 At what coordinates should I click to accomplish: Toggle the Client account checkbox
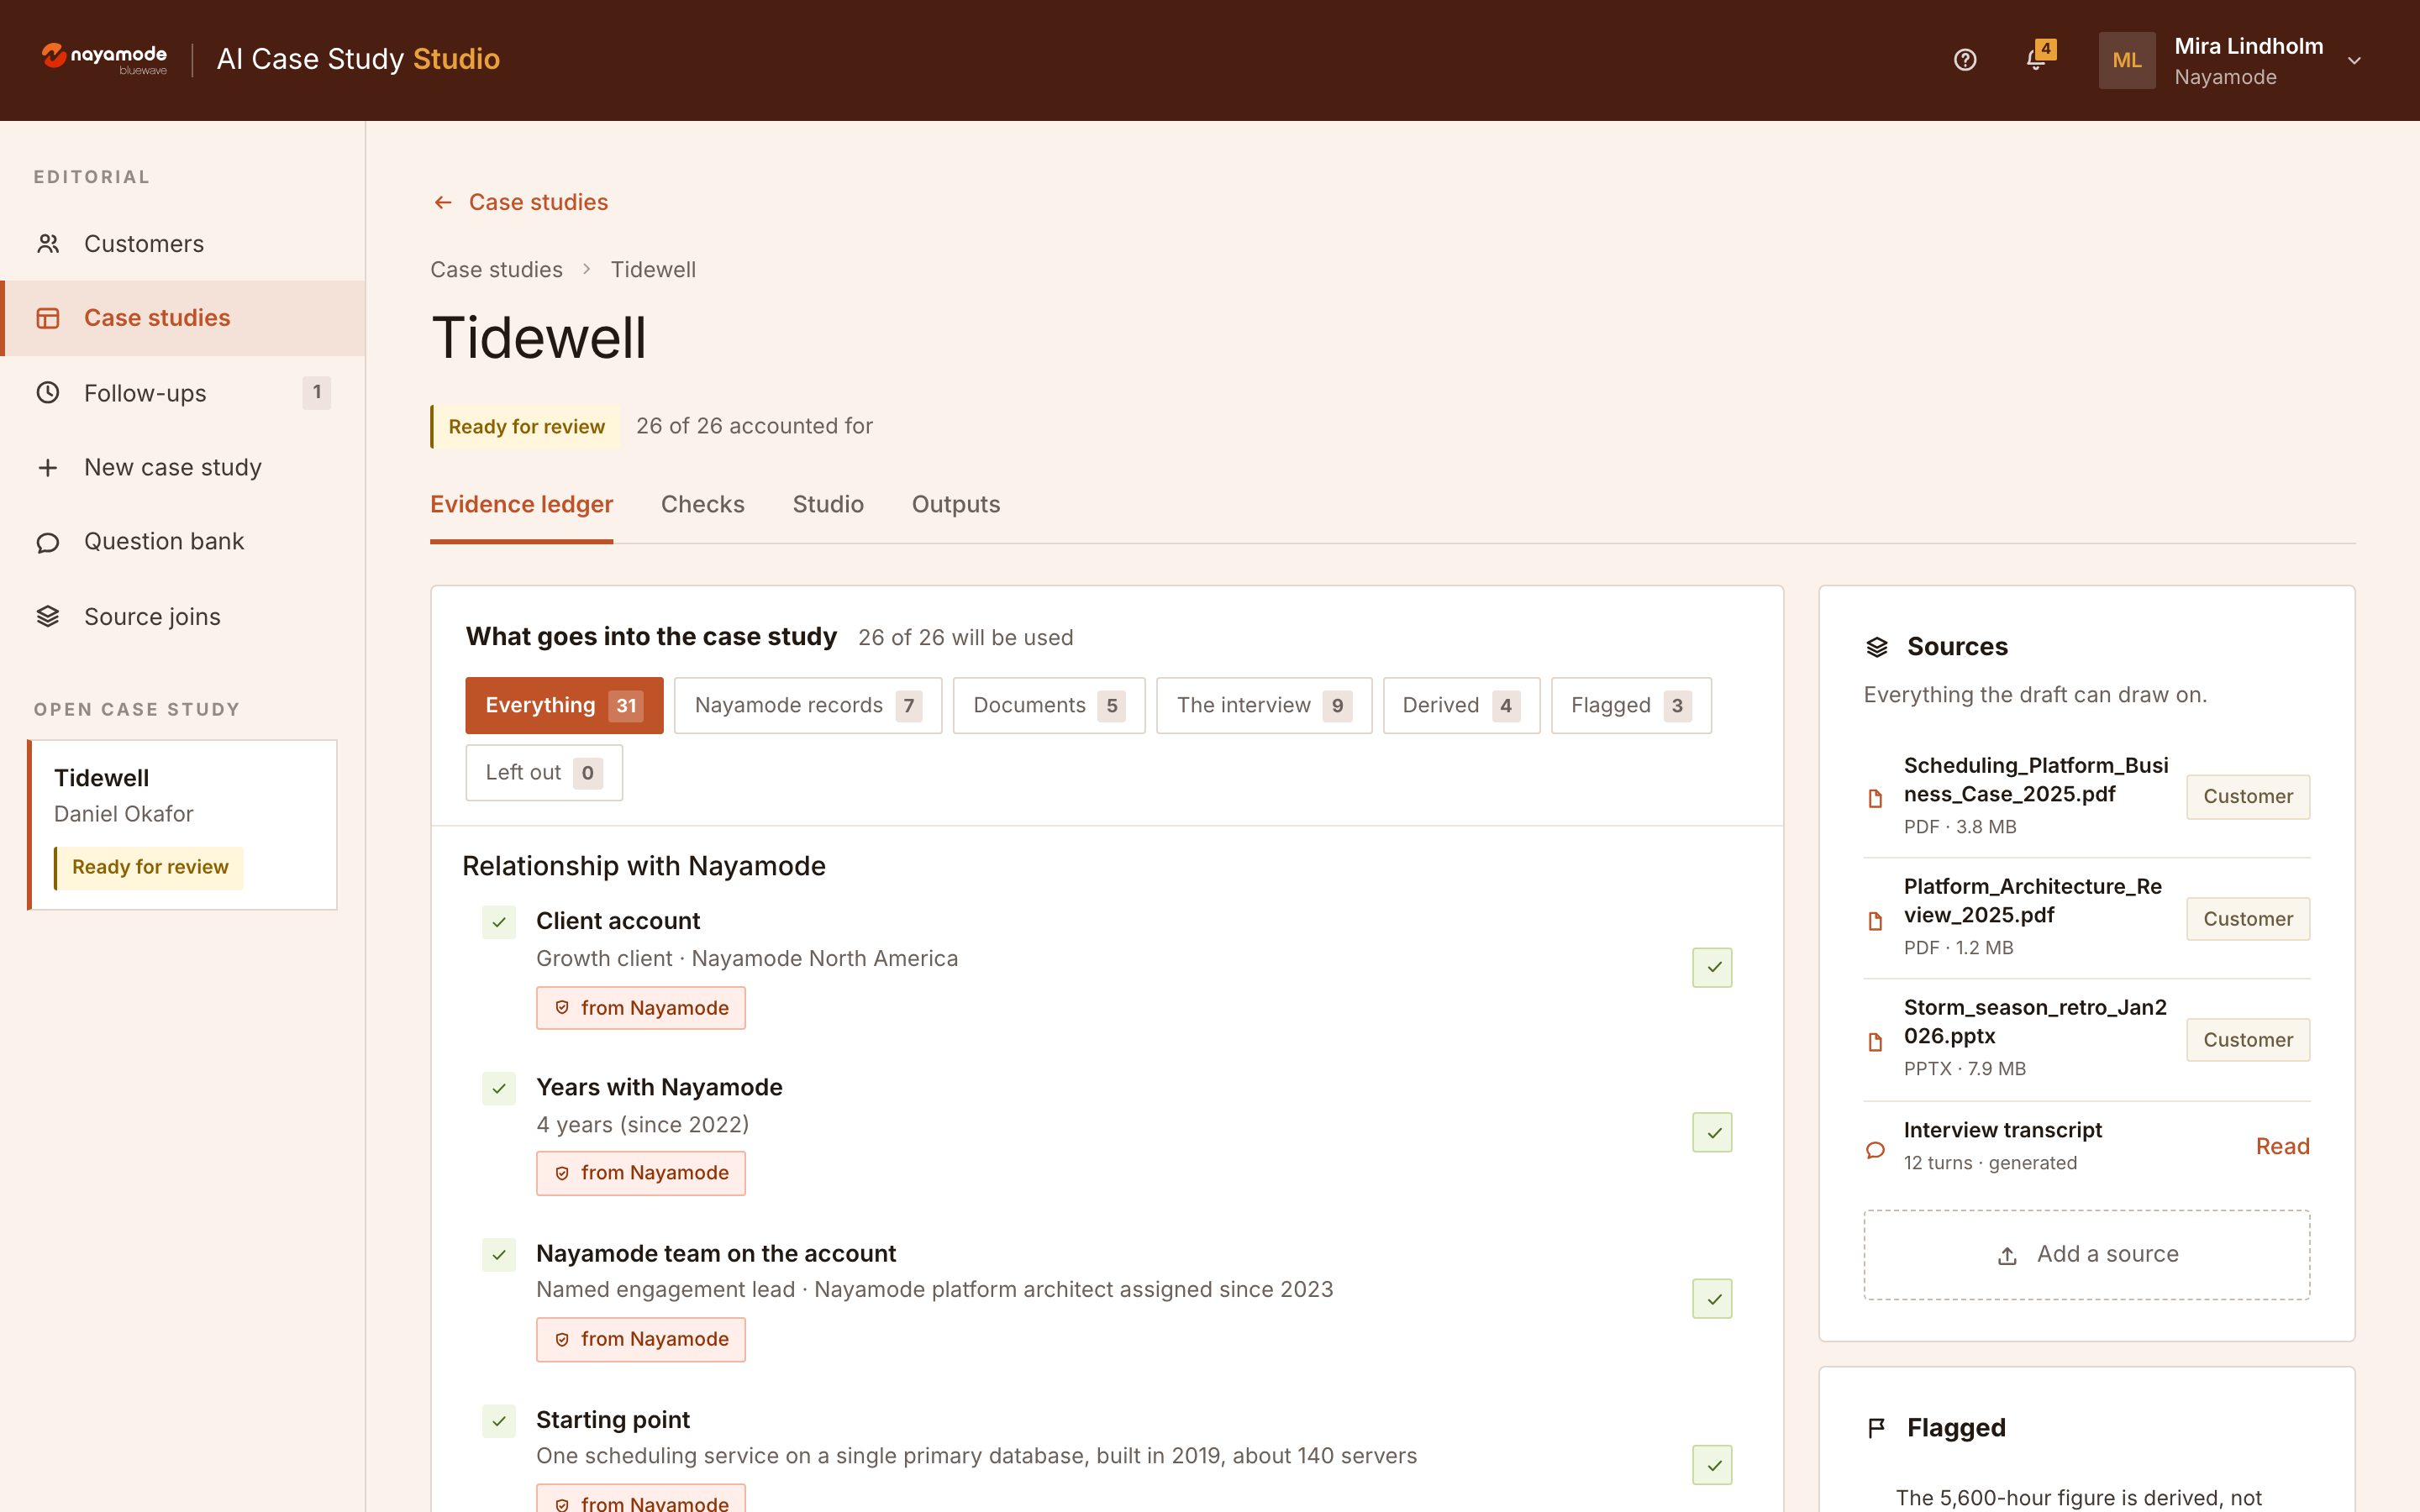tap(499, 922)
